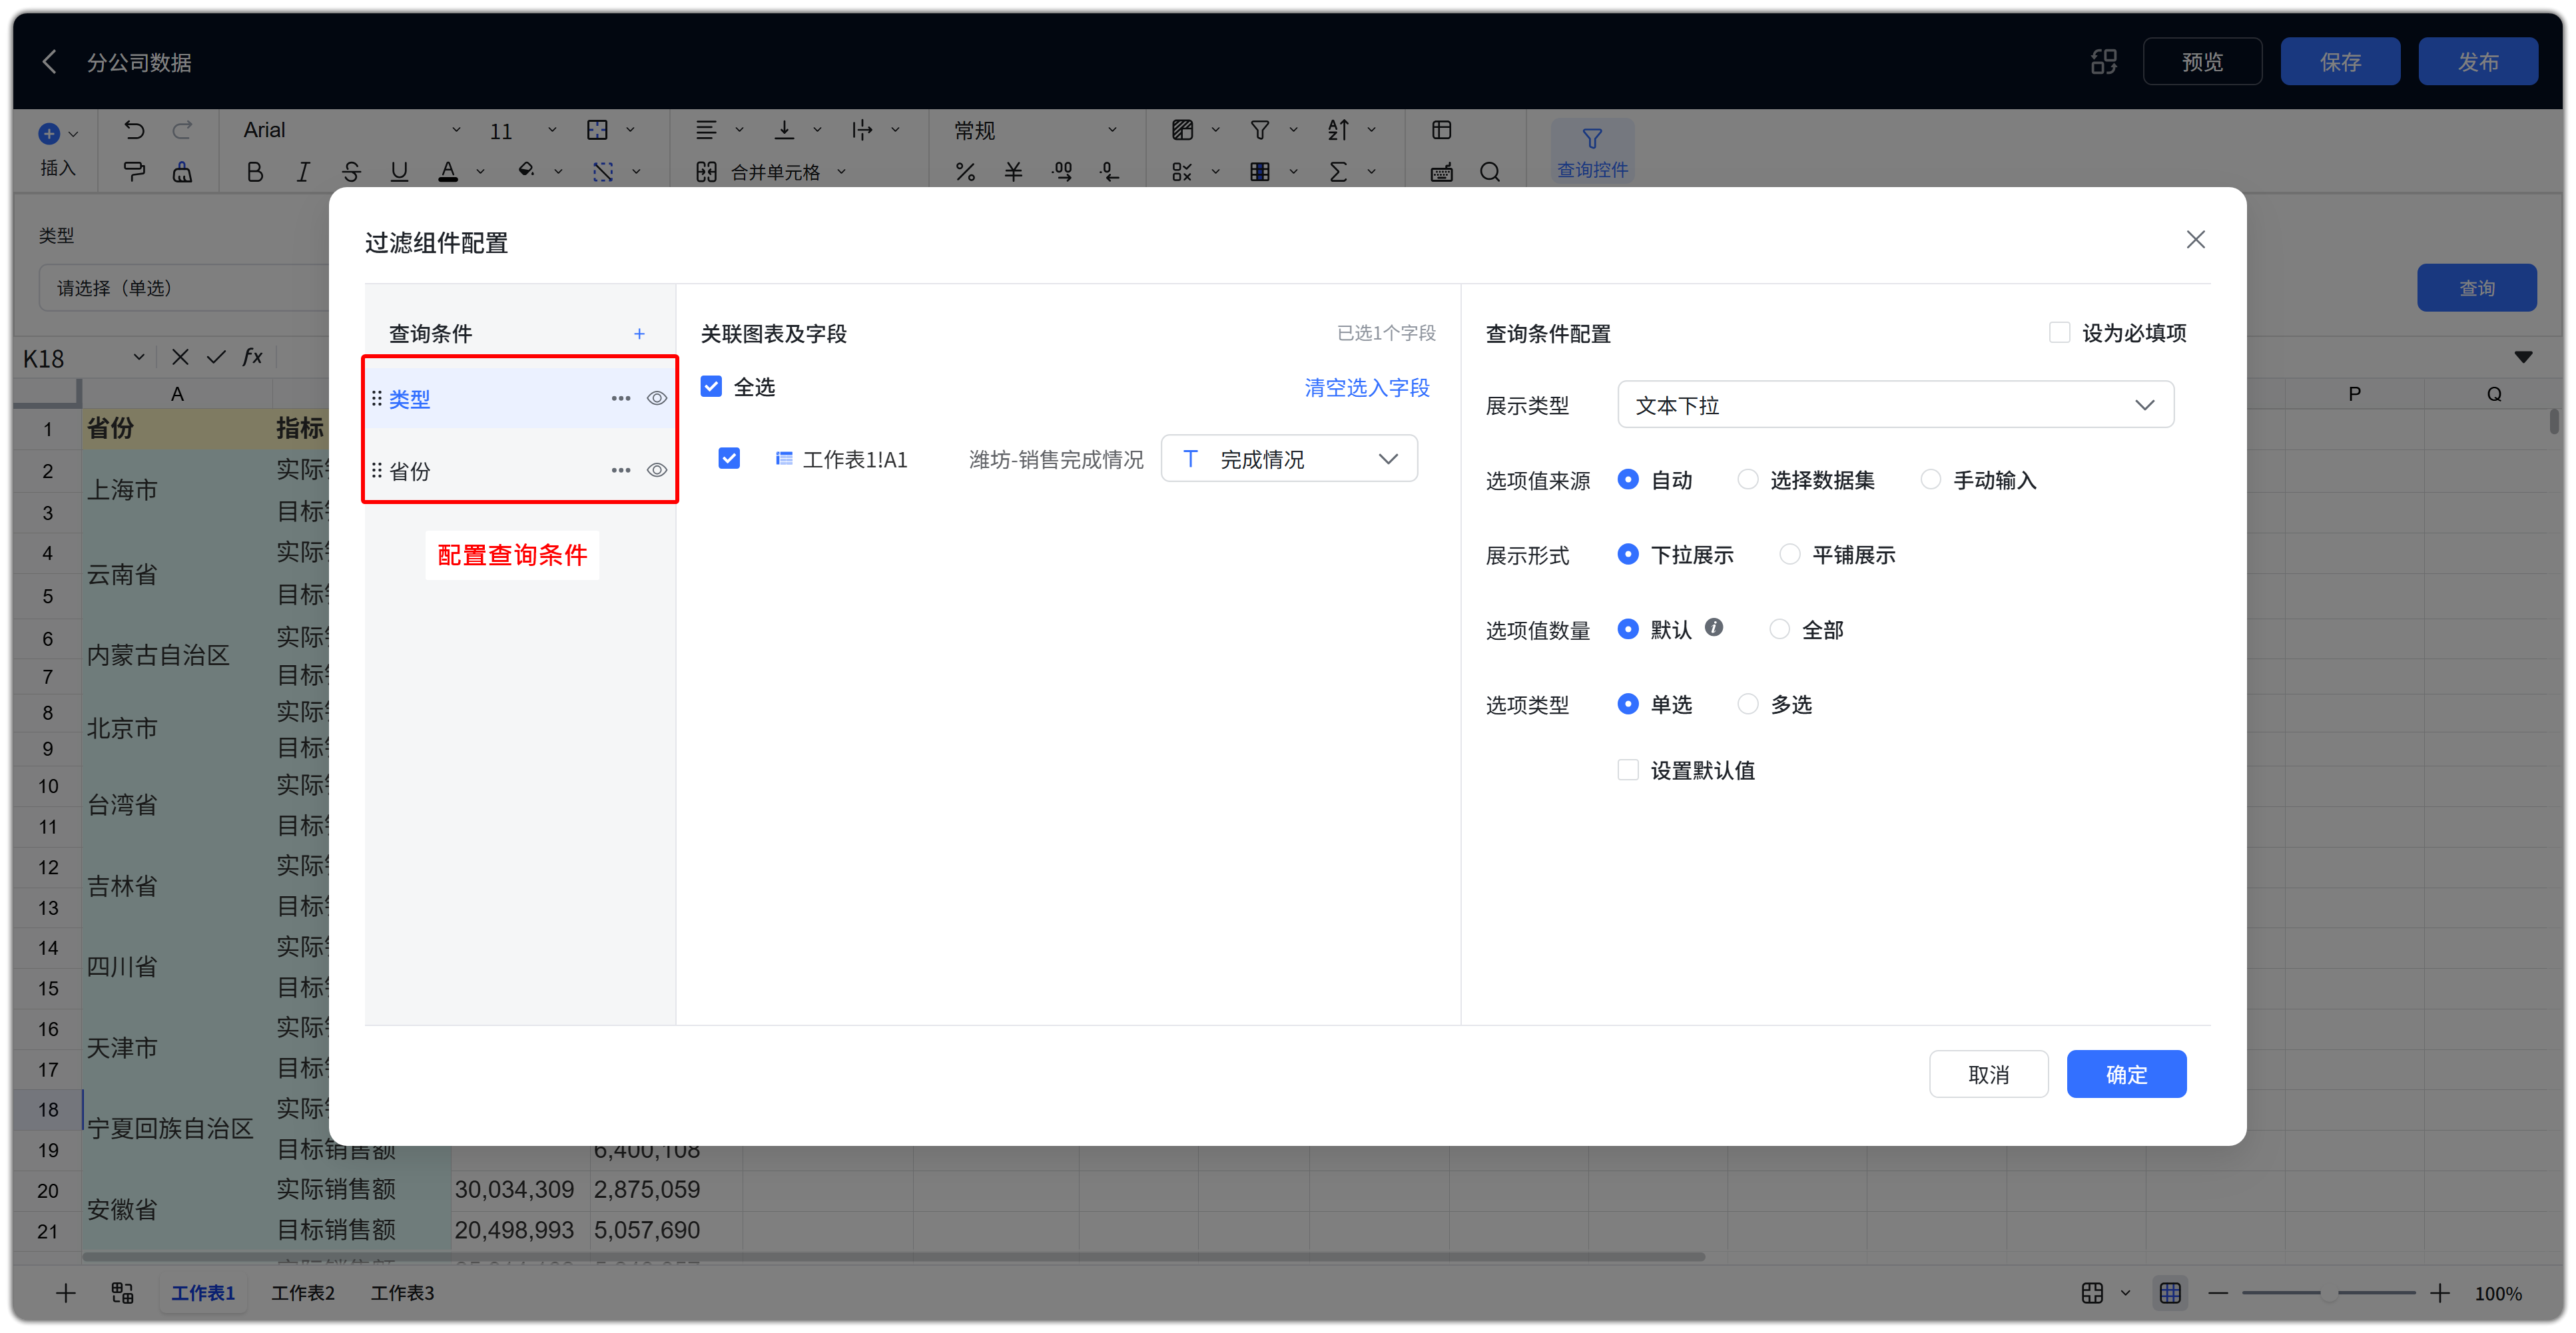Screen dimensions: 2576x1333
Task: Click the zoom in plus icon
Action: click(2440, 1293)
